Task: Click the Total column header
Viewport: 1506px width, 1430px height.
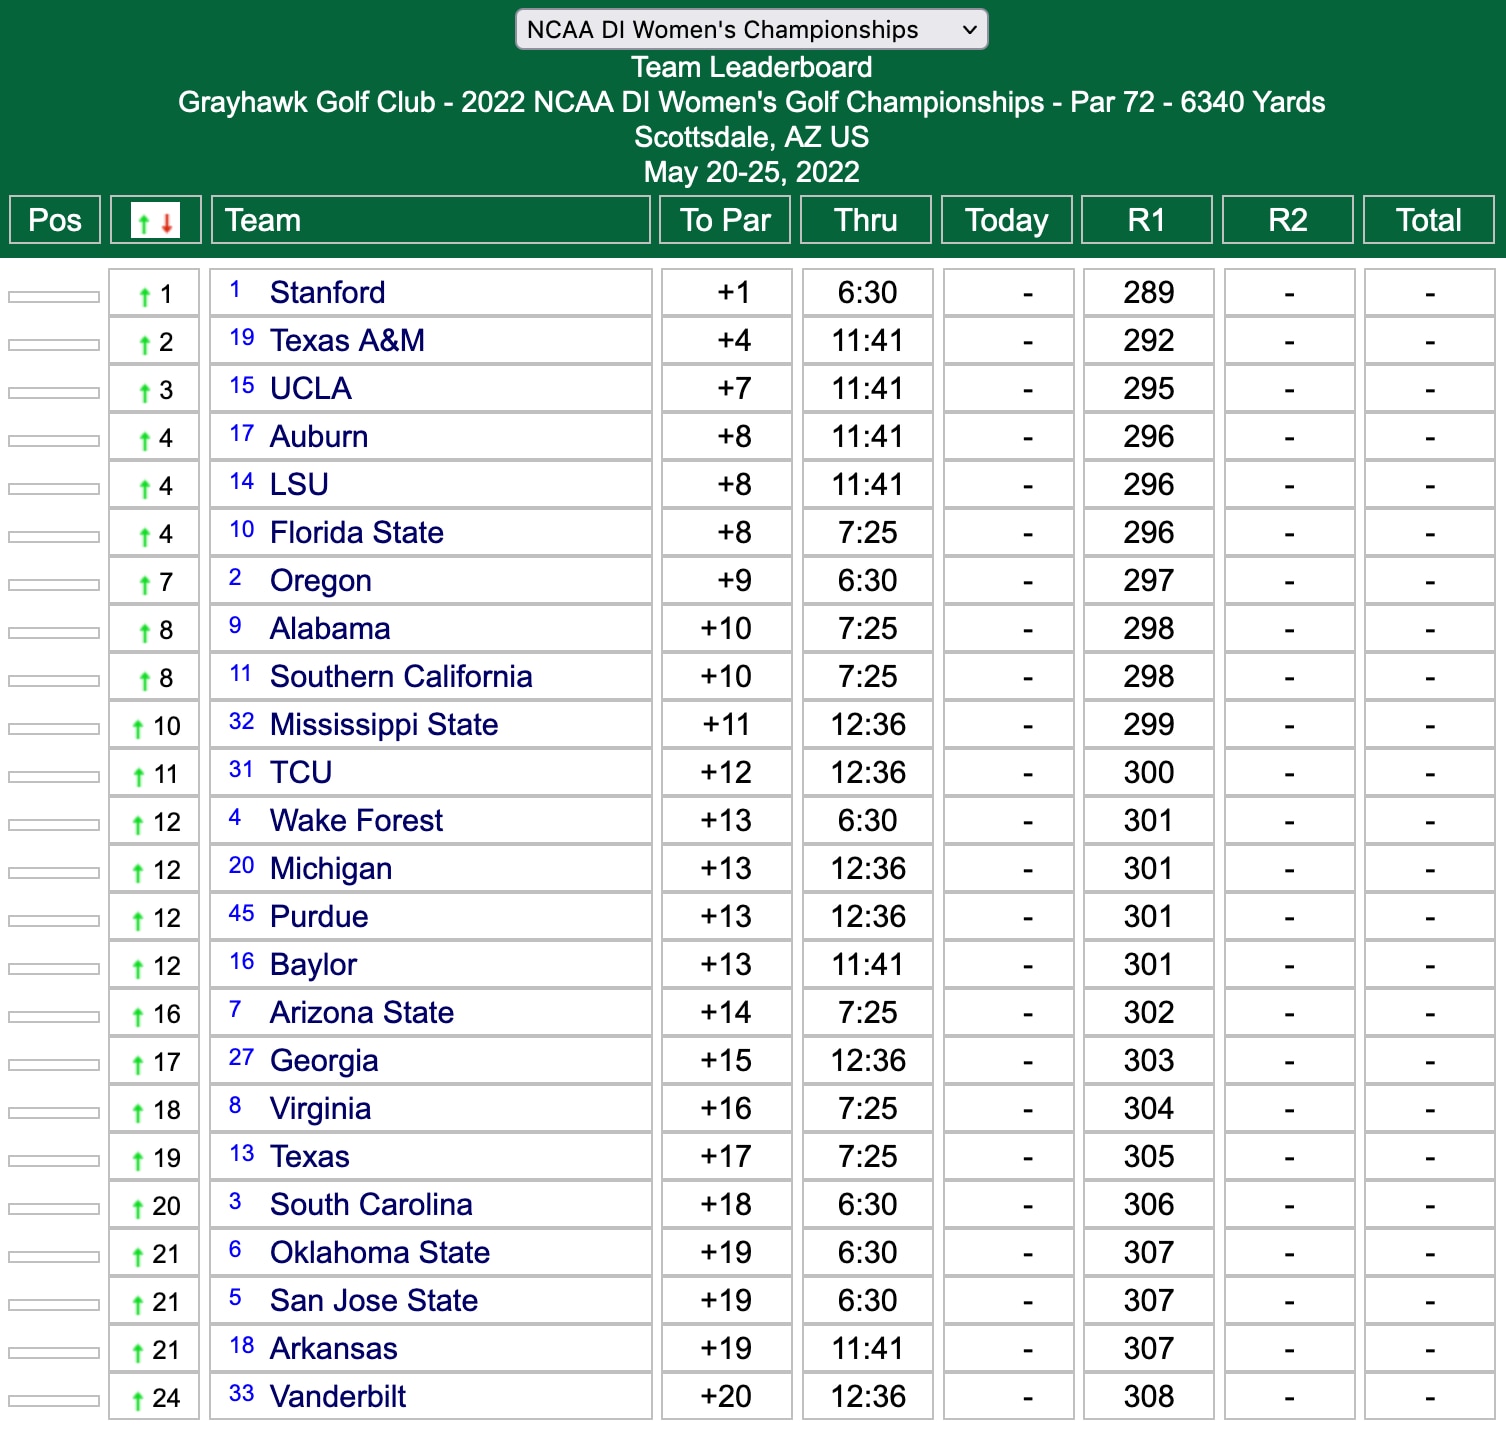Action: (1428, 220)
